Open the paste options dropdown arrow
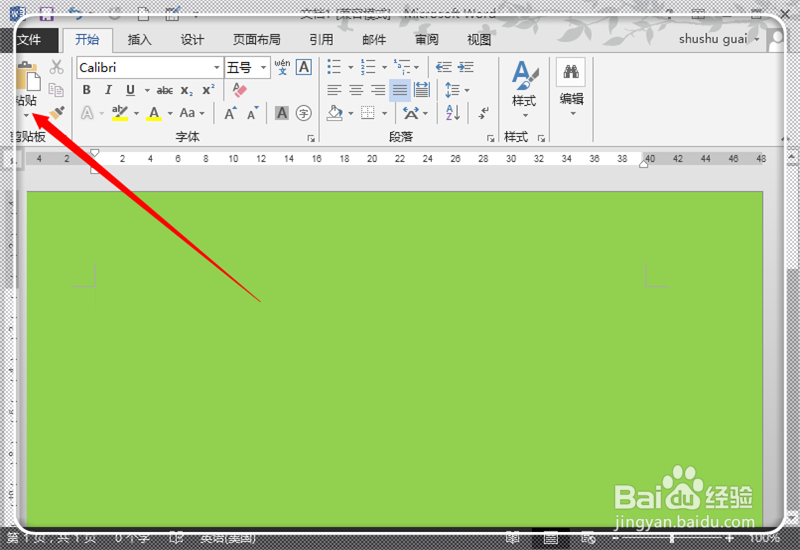800x550 pixels. pyautogui.click(x=26, y=115)
